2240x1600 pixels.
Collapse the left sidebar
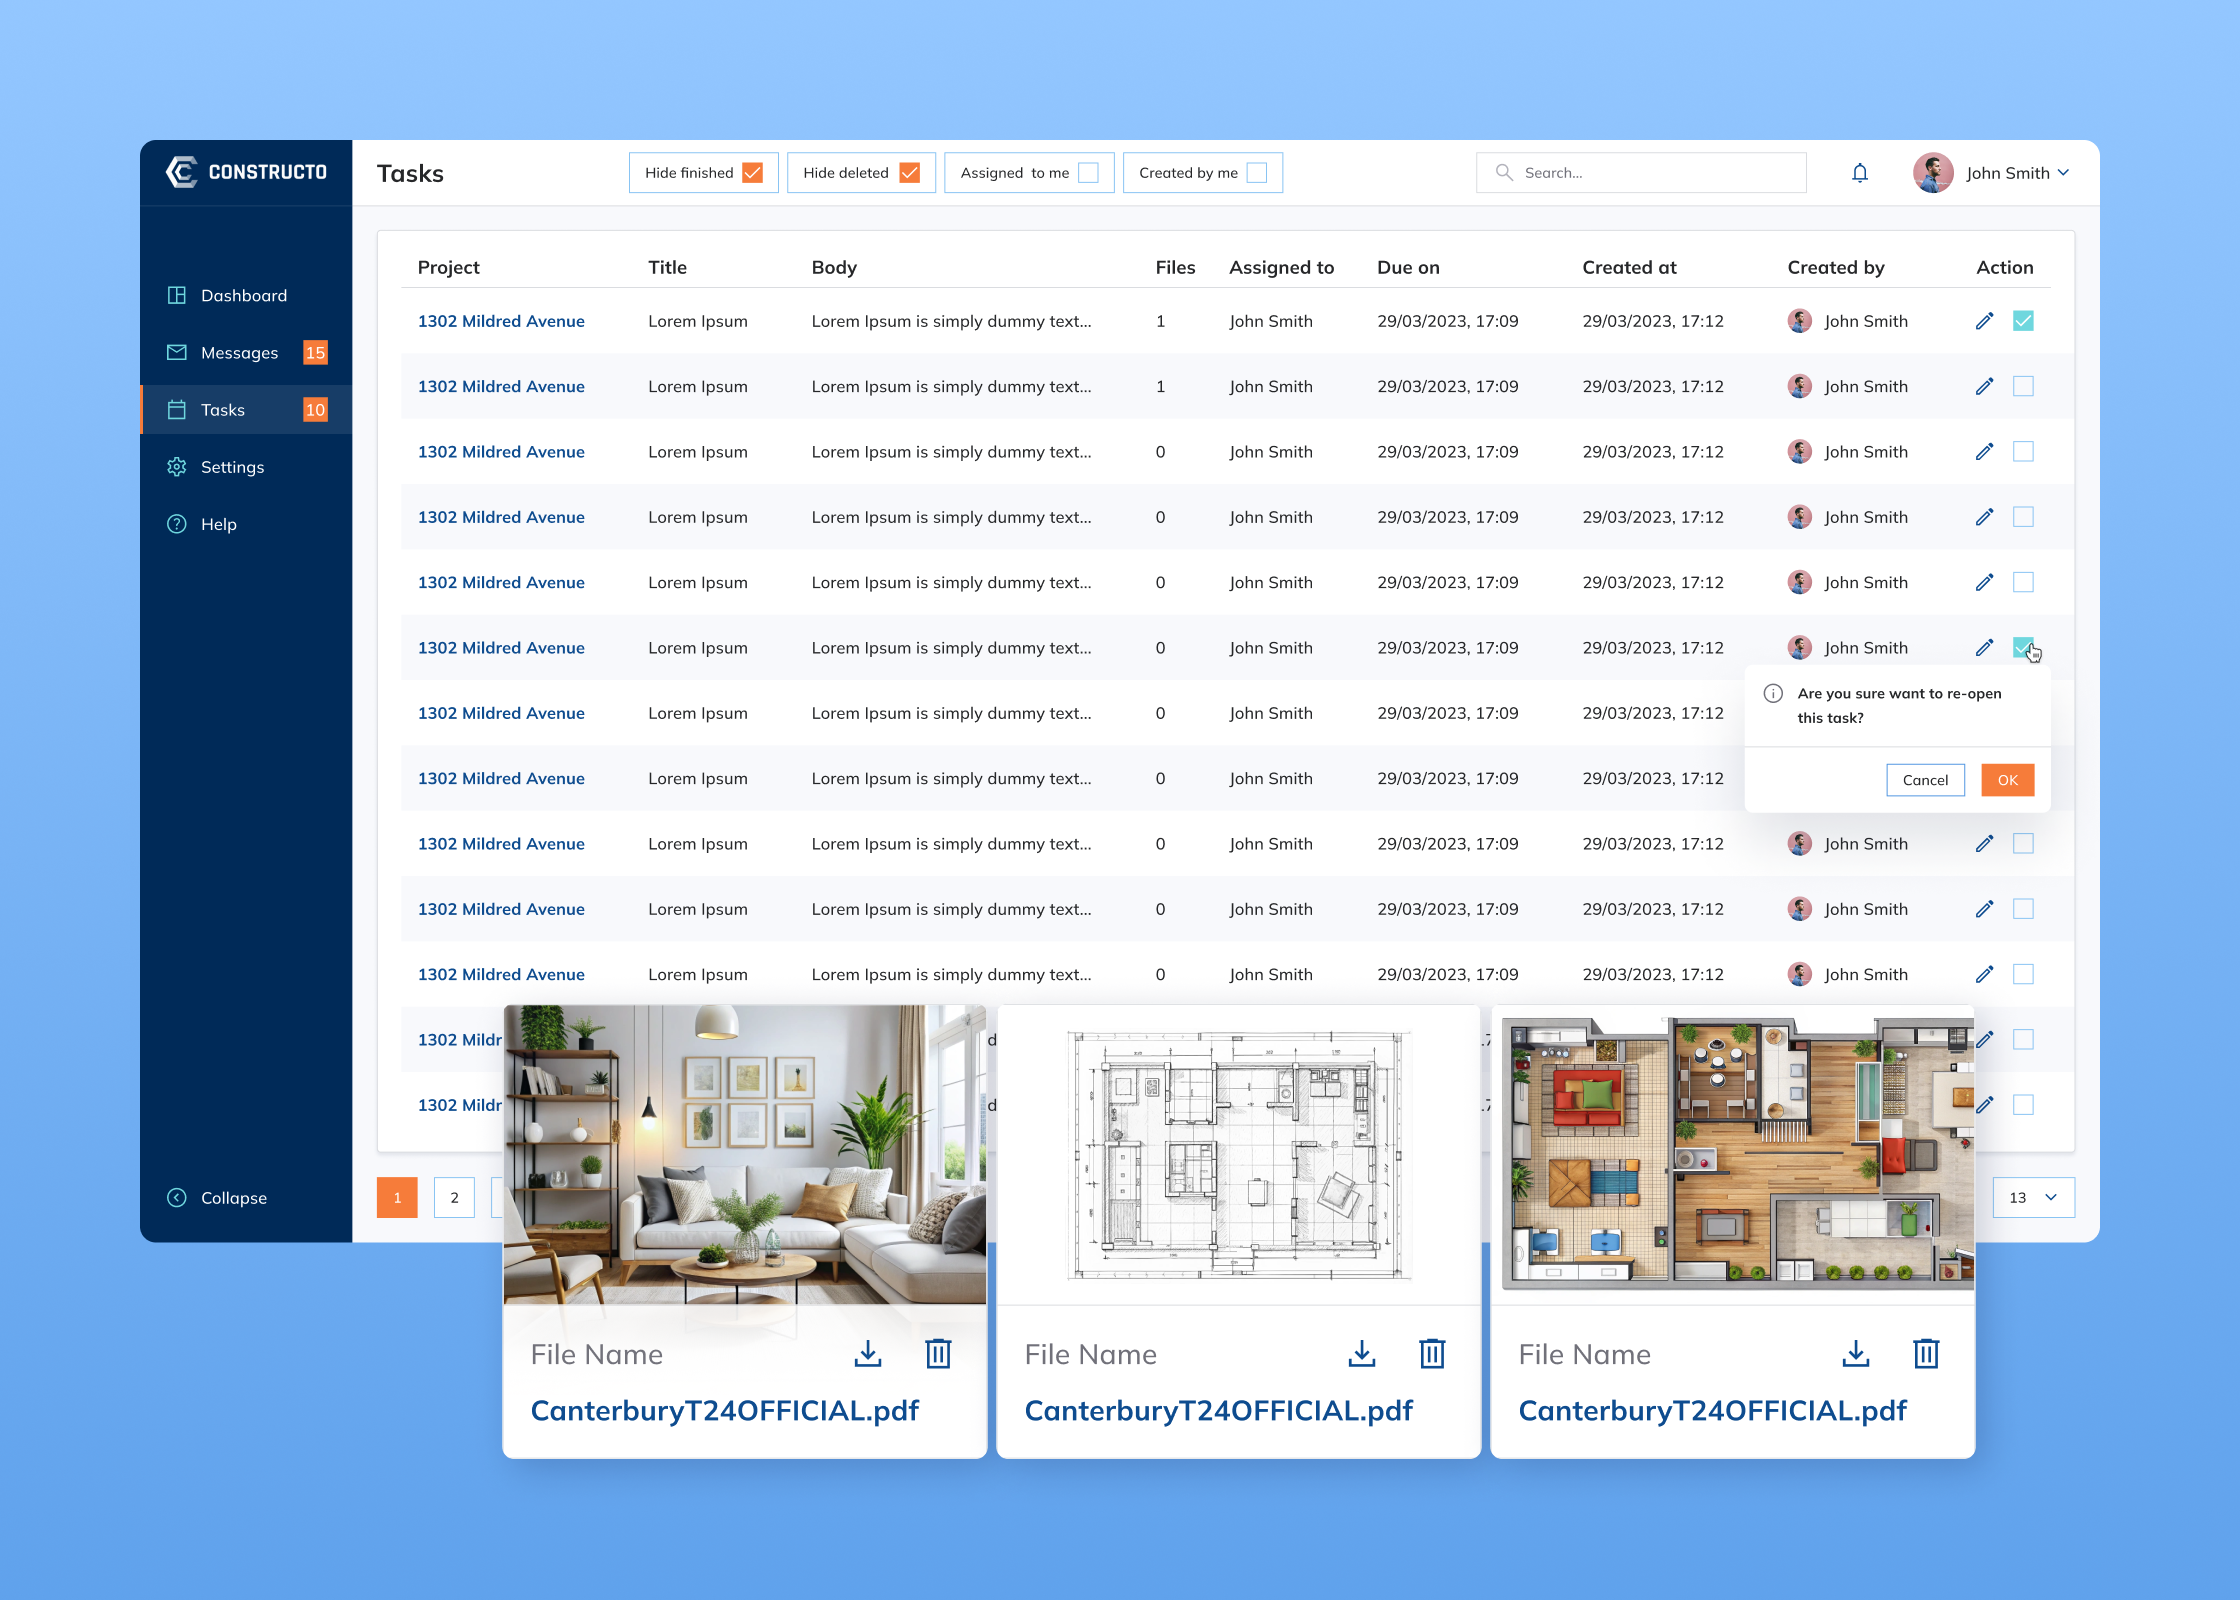217,1197
